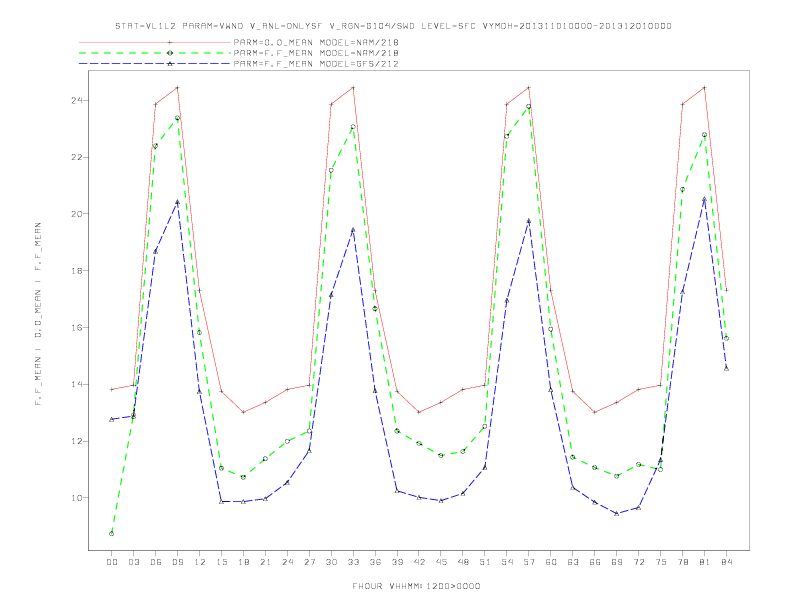
Task: Click x-axis forecast hour label 00
Action: click(x=112, y=562)
